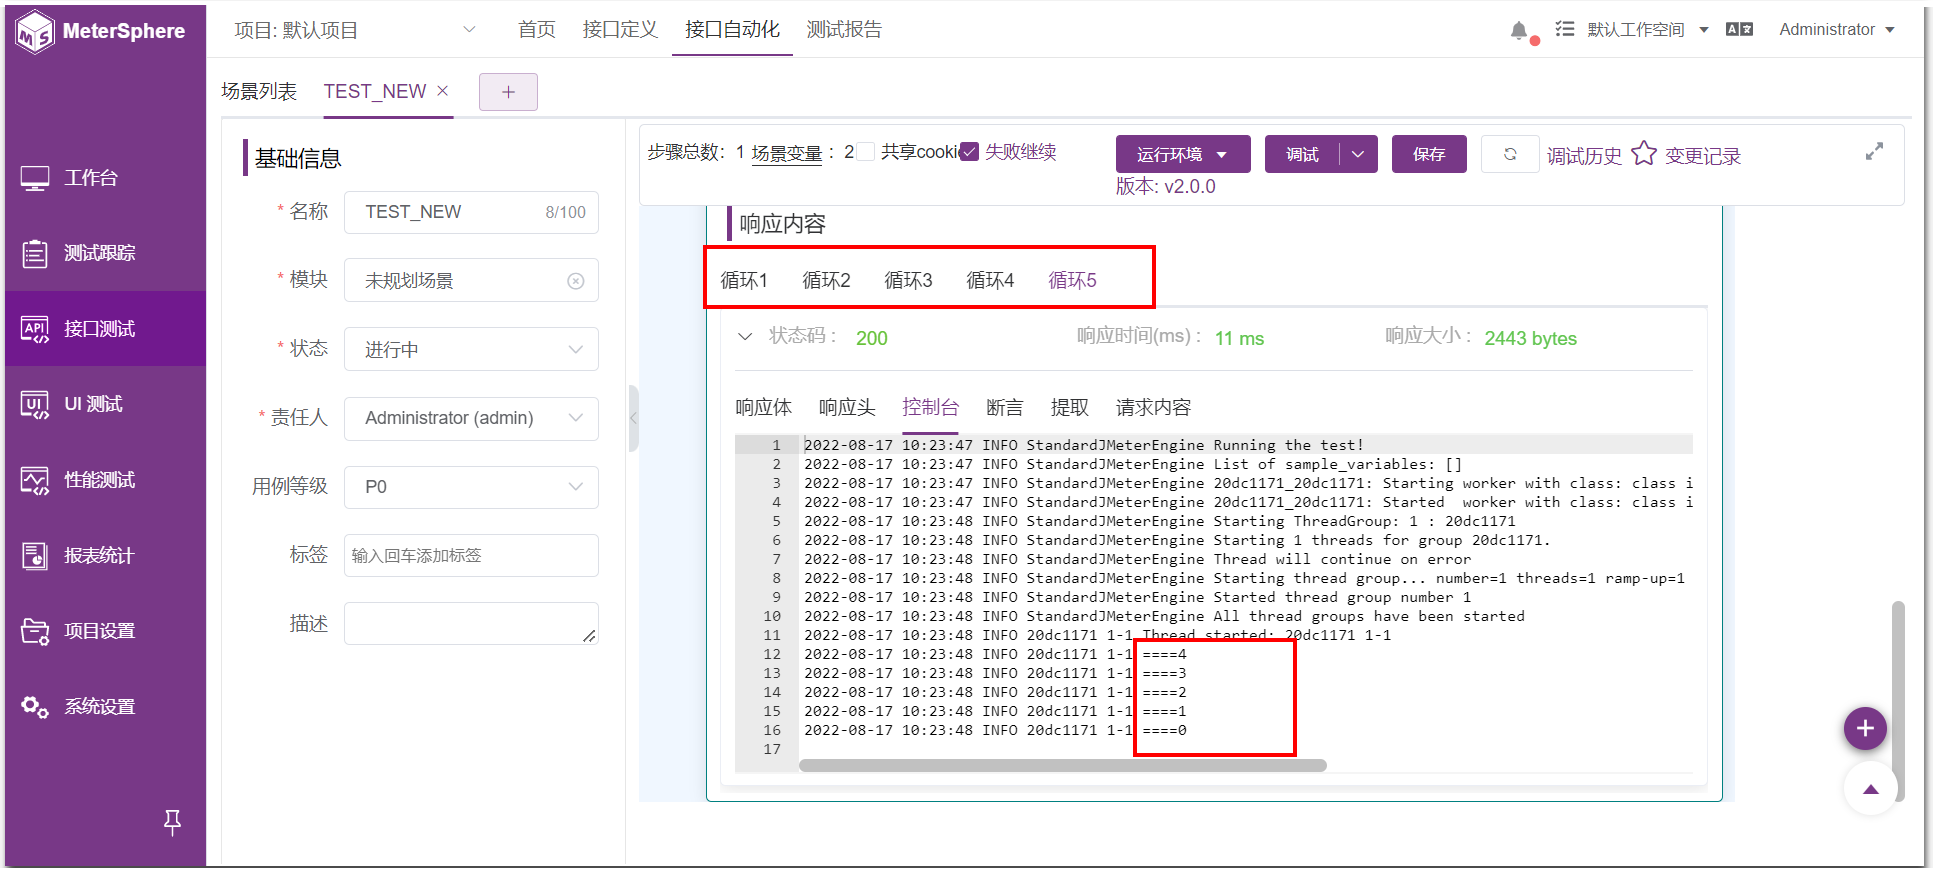Click the MeterSphere logo icon

35,31
